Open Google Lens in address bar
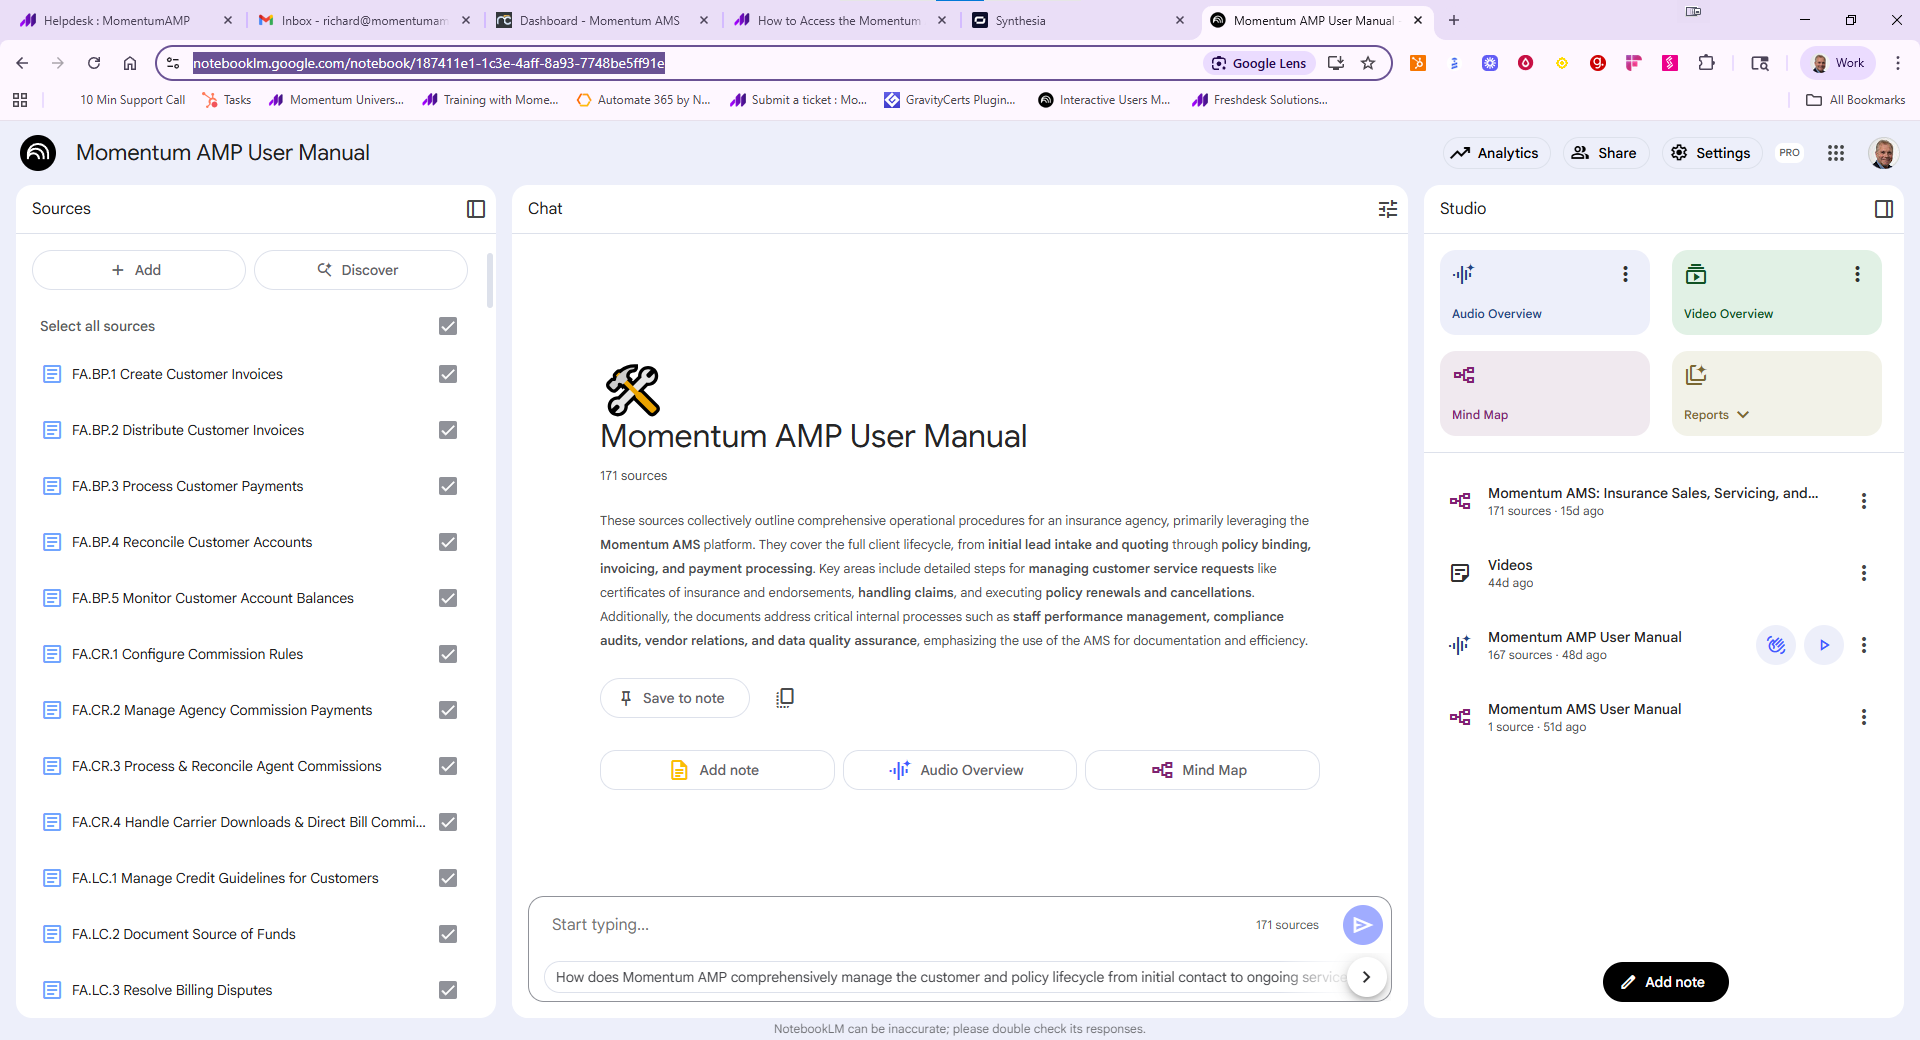 [x=1259, y=63]
